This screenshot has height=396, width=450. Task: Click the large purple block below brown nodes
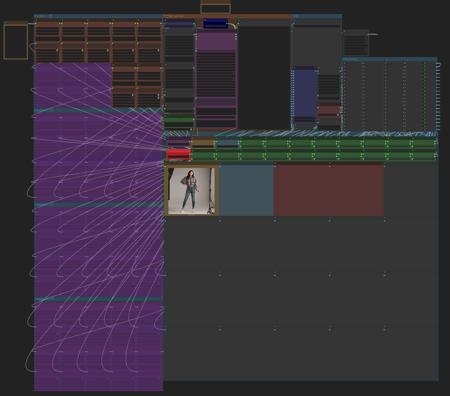[x=73, y=85]
